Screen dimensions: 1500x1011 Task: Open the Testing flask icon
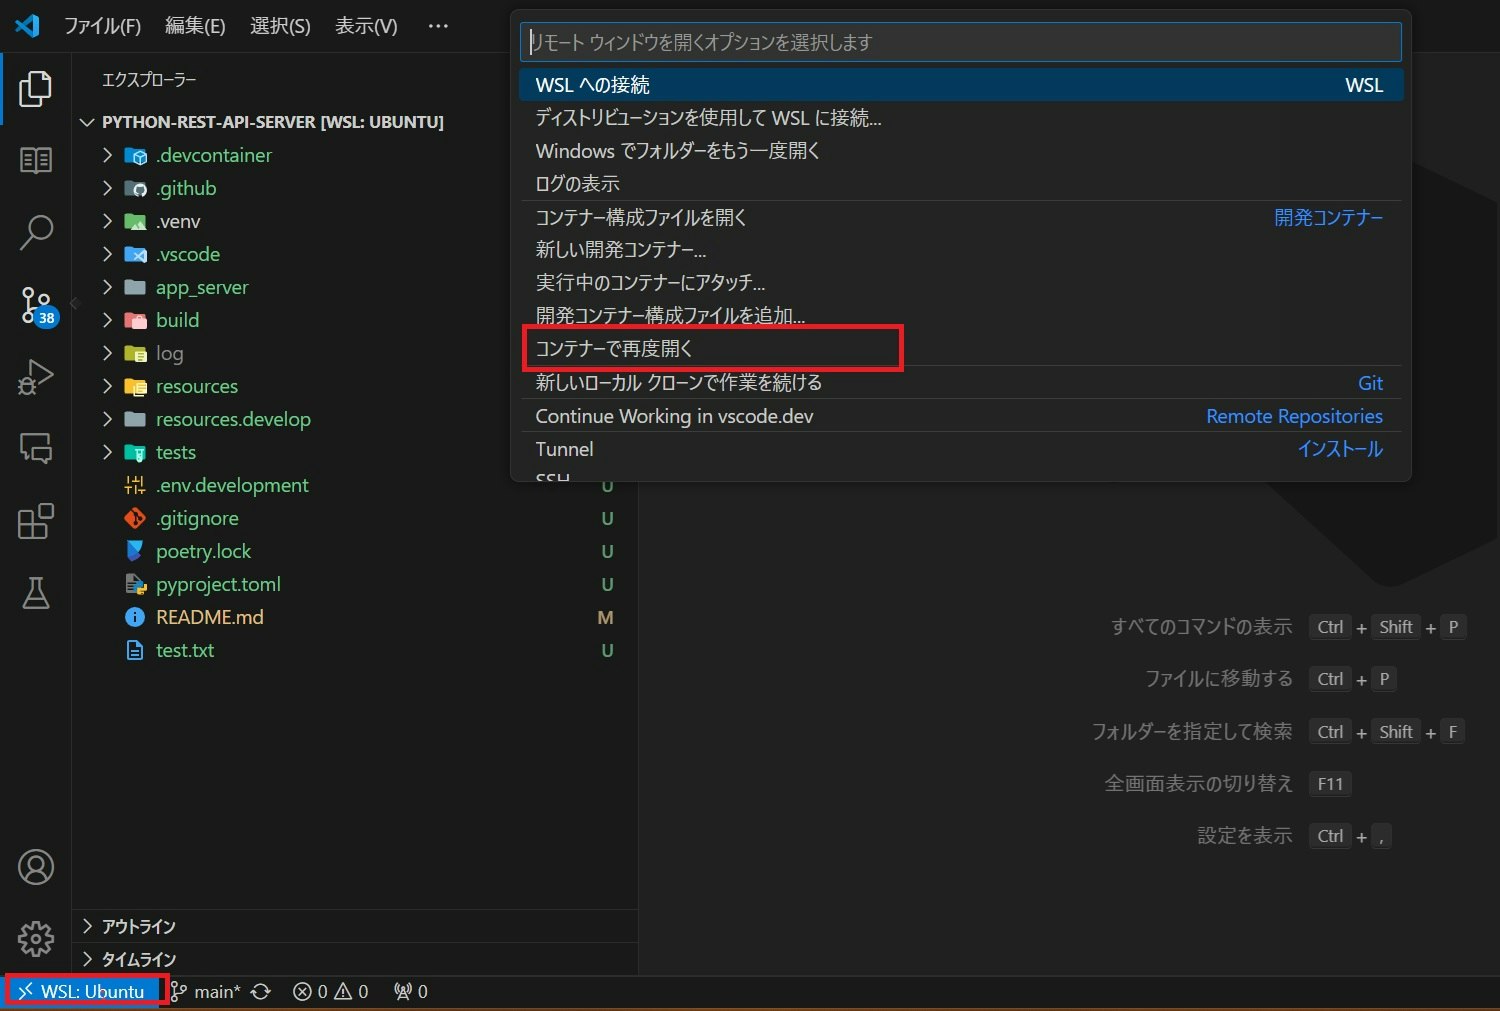(35, 593)
